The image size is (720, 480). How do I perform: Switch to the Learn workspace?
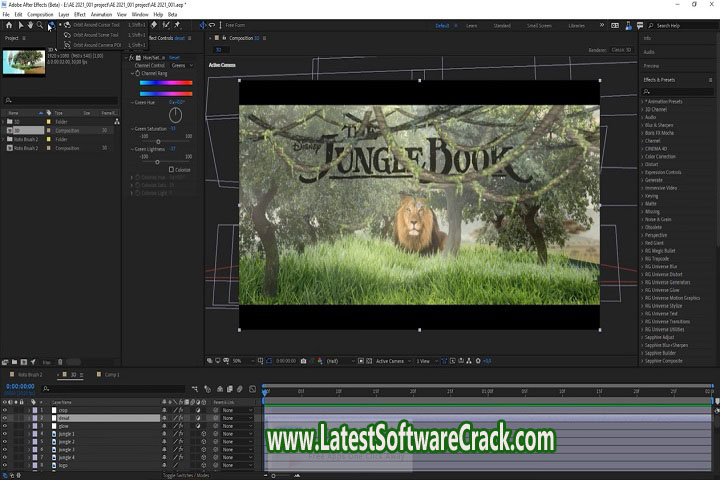(x=472, y=26)
